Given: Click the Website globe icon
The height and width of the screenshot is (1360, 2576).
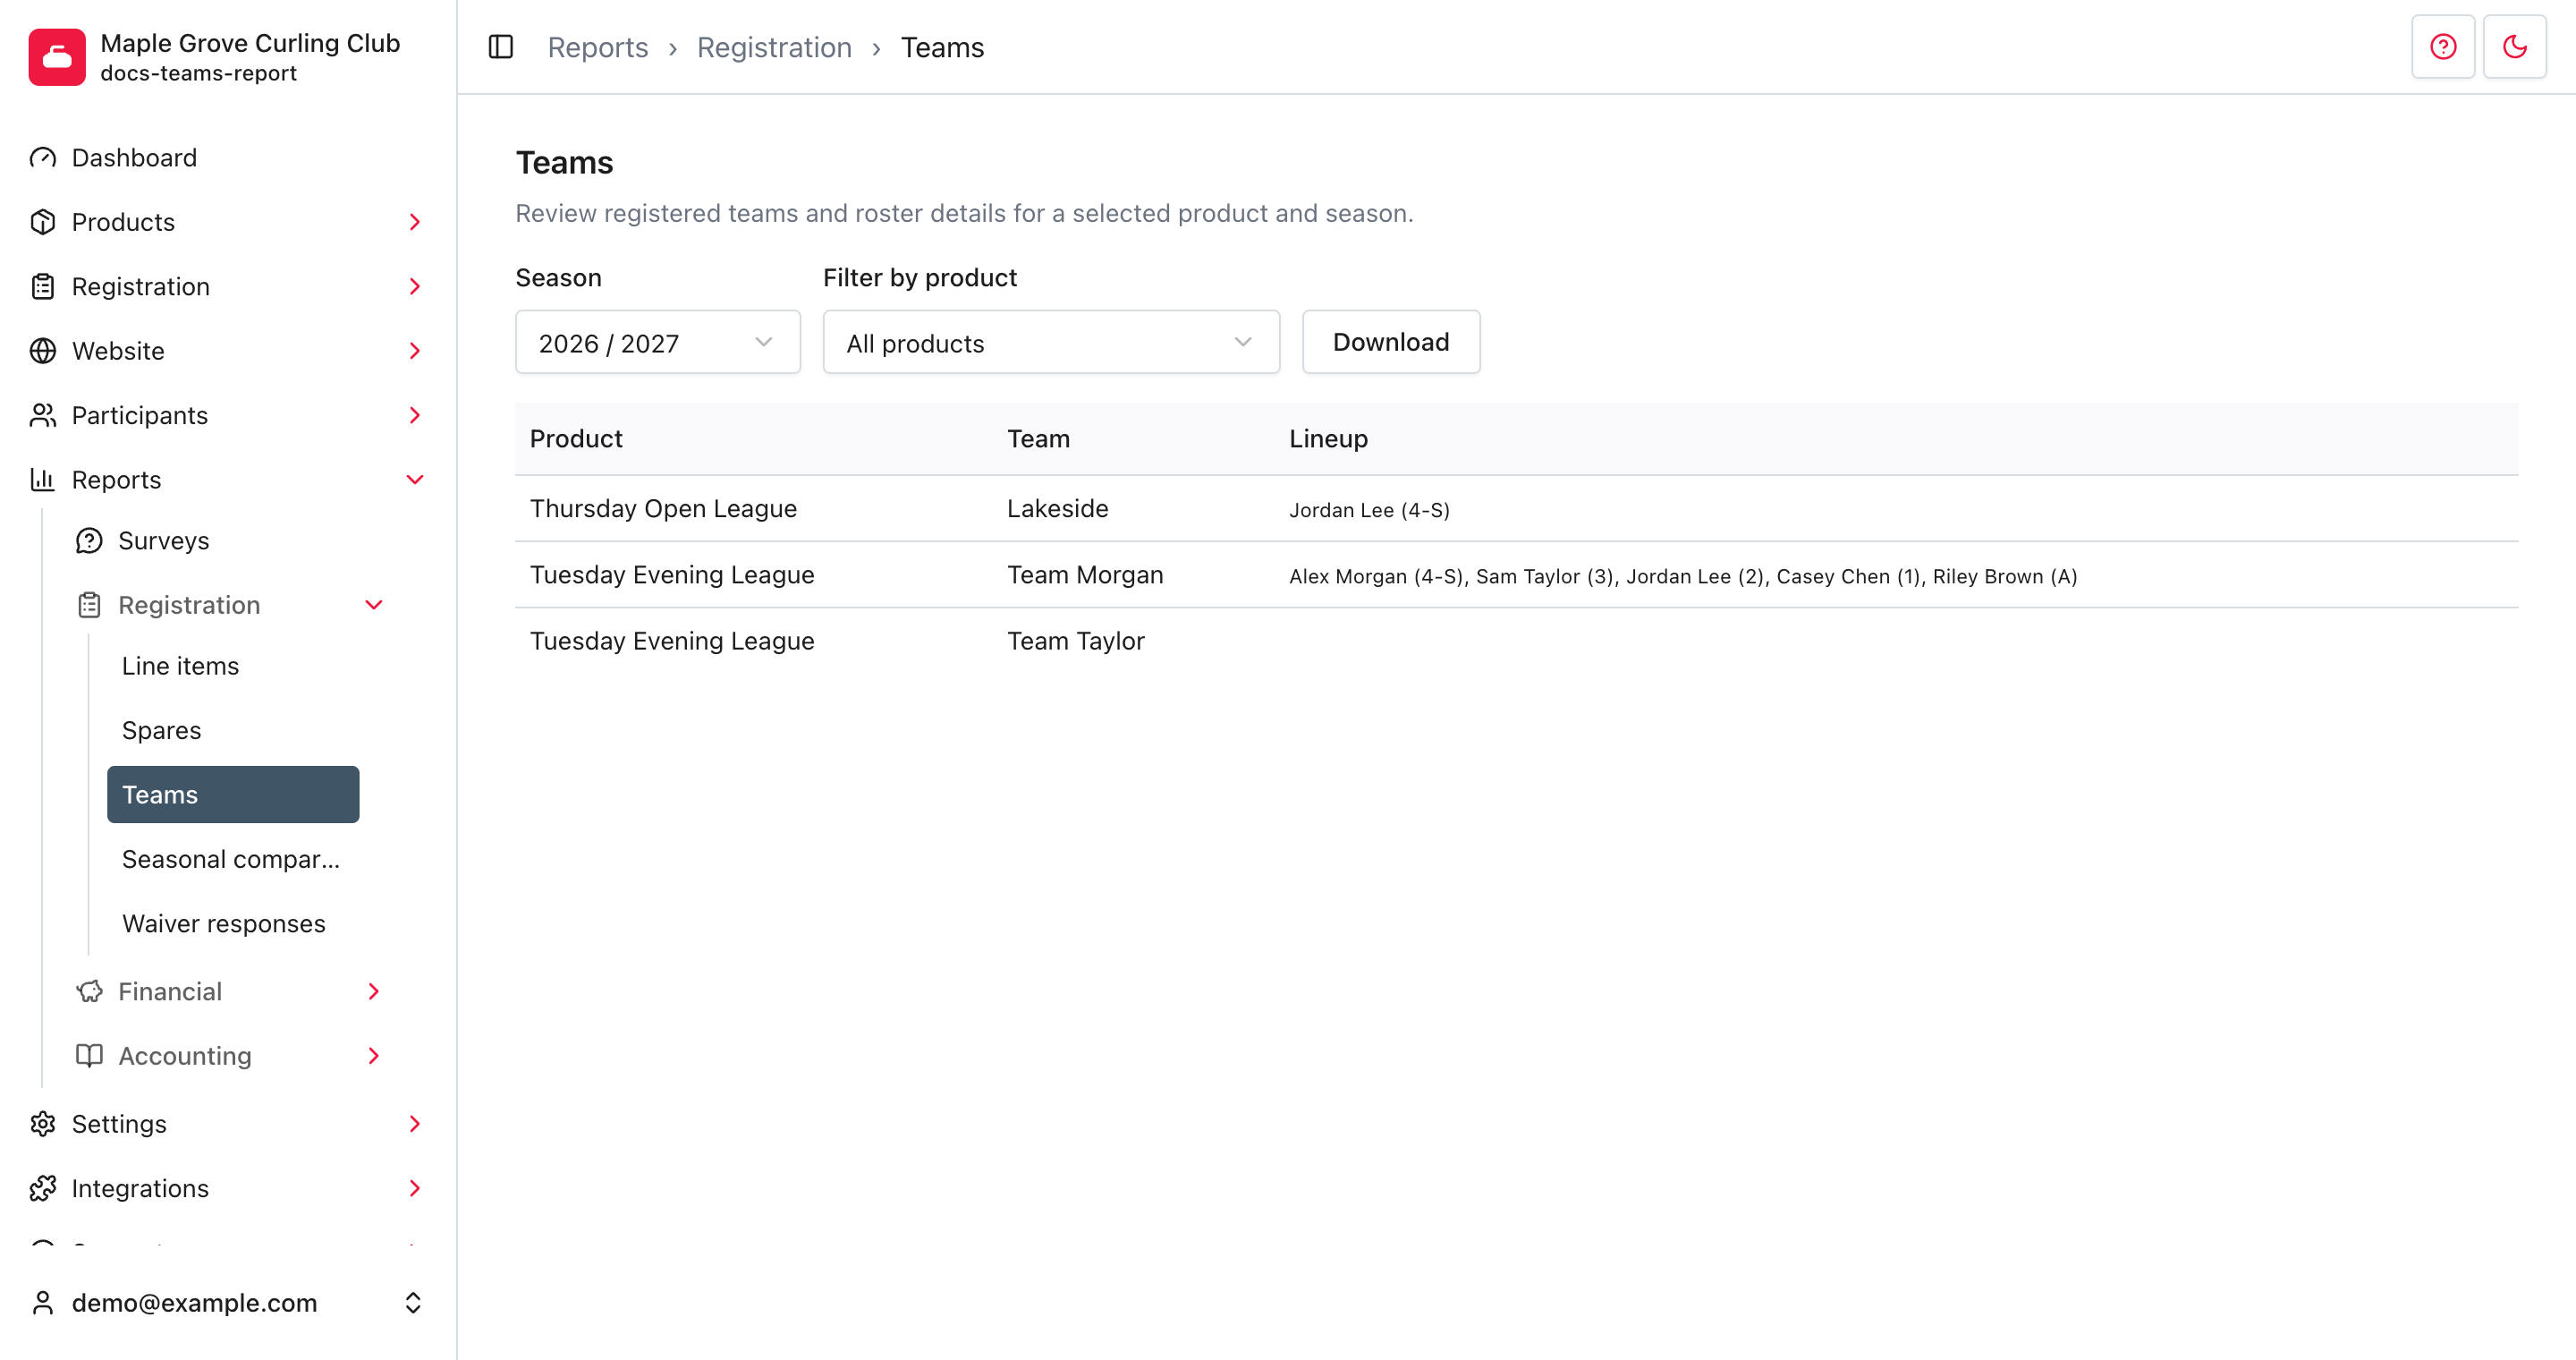Looking at the screenshot, I should 43,351.
